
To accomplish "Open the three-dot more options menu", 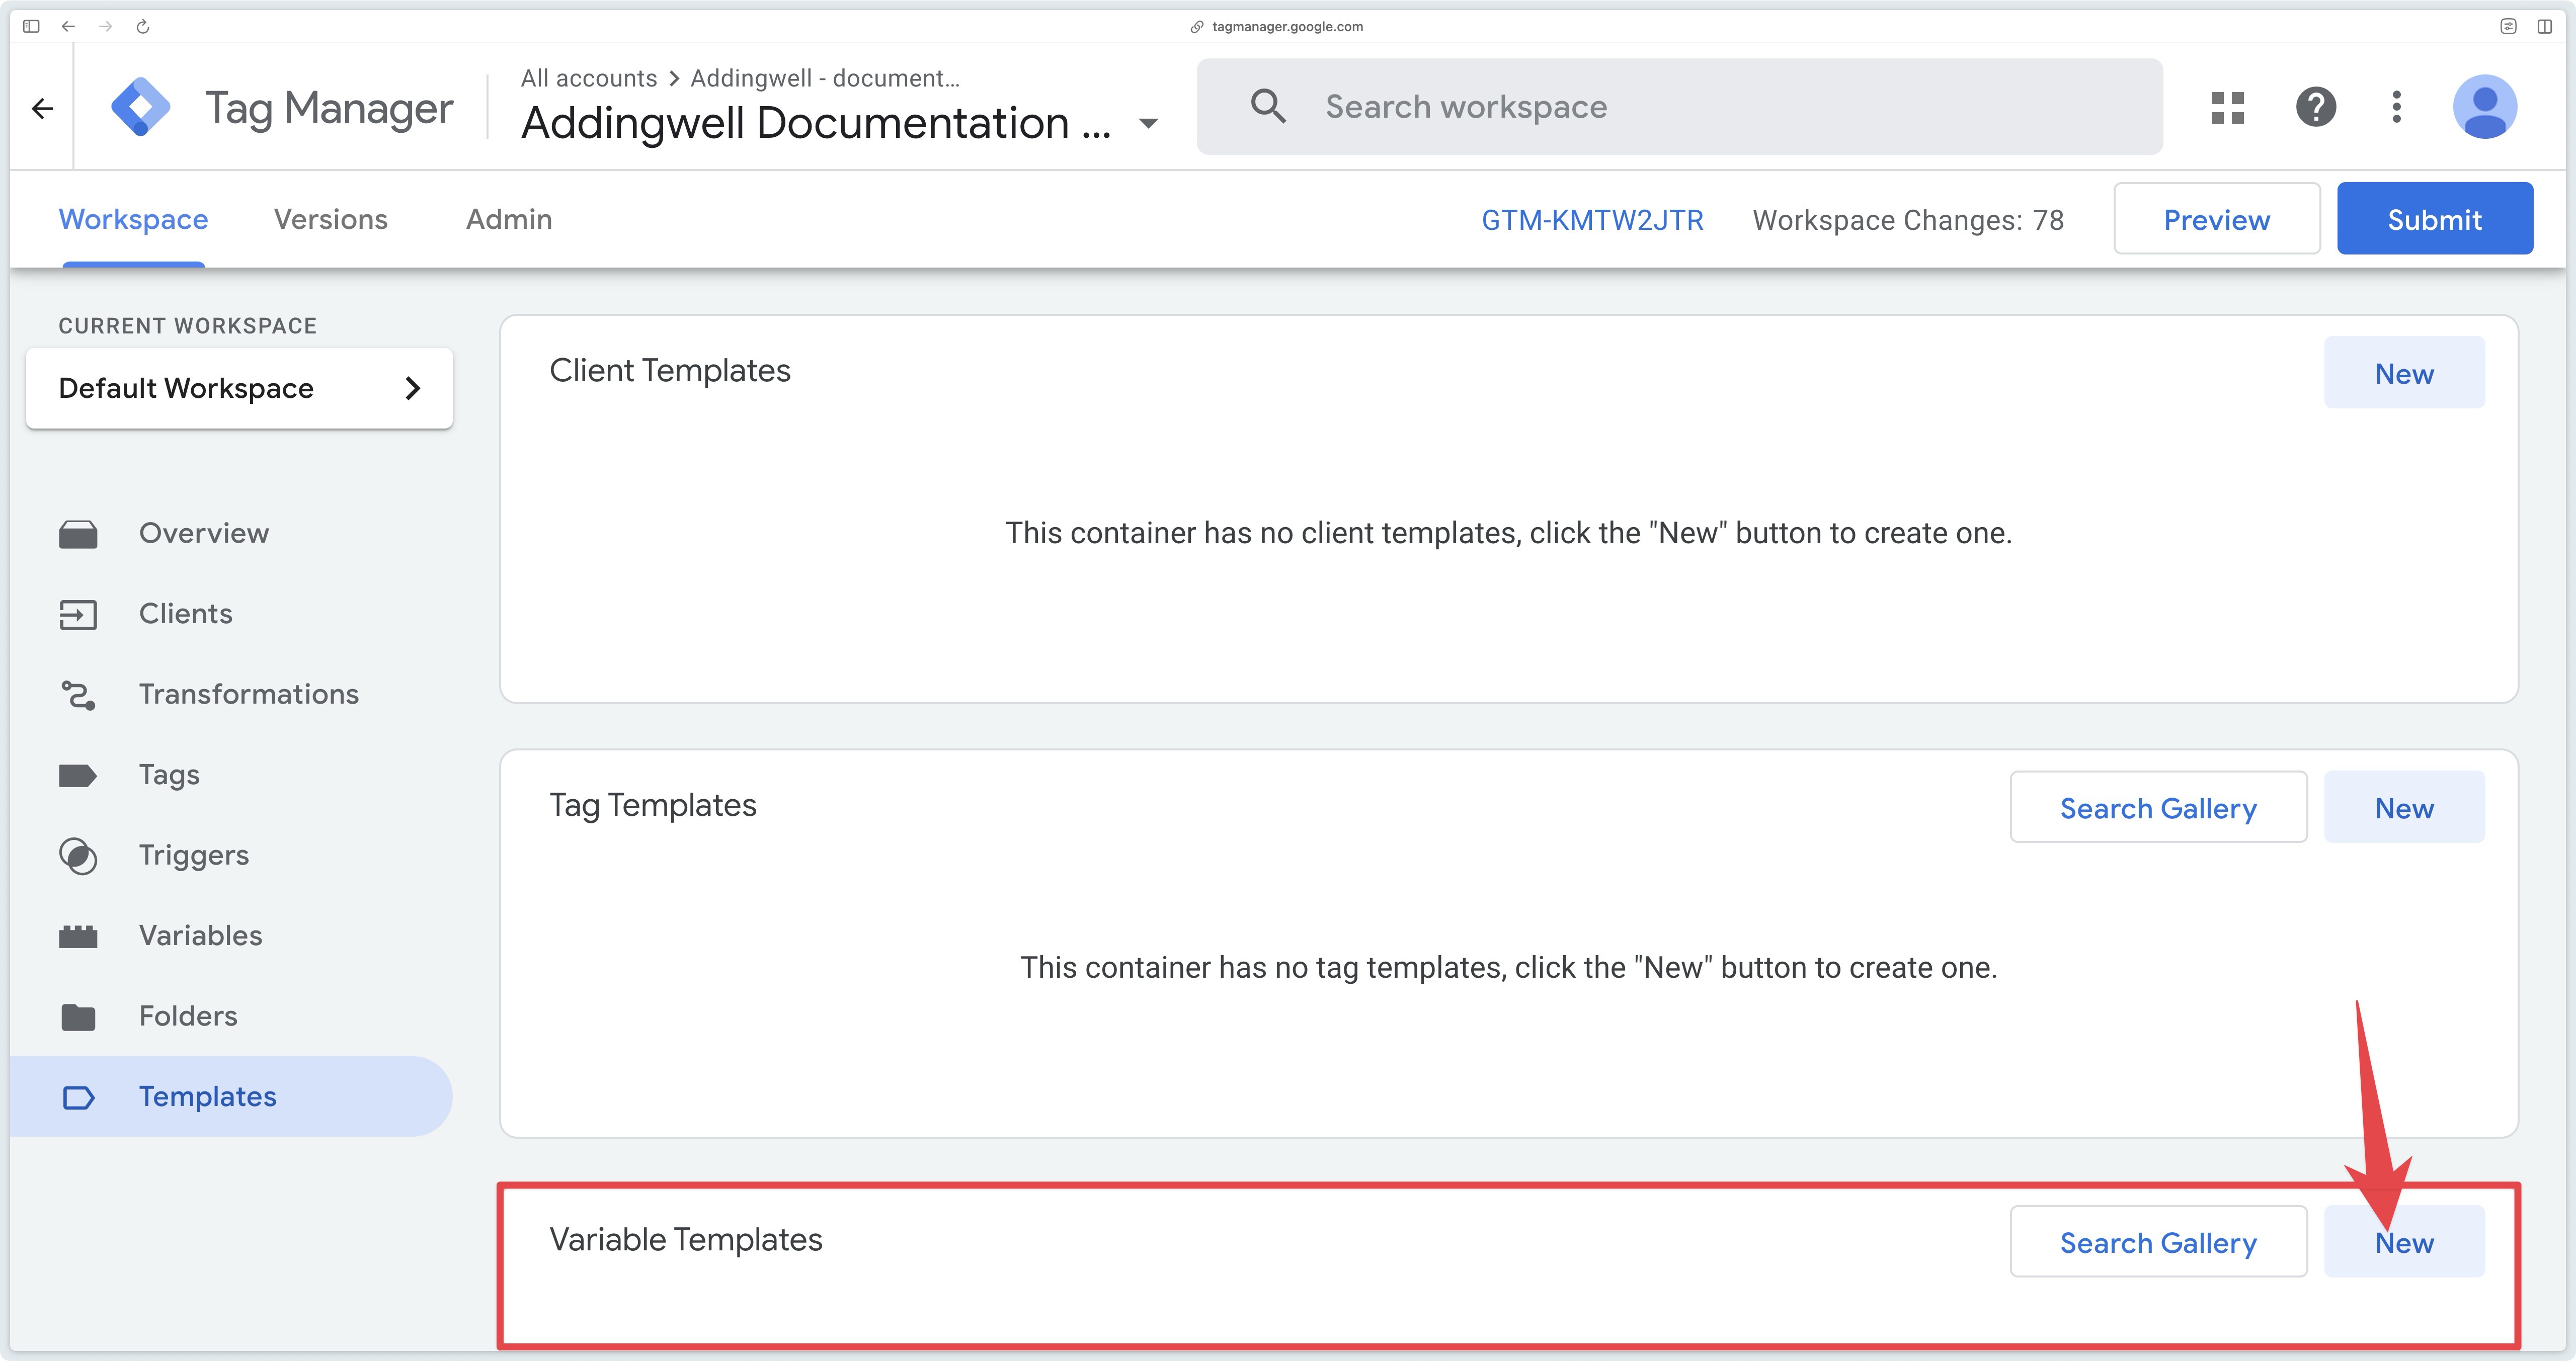I will (2397, 107).
